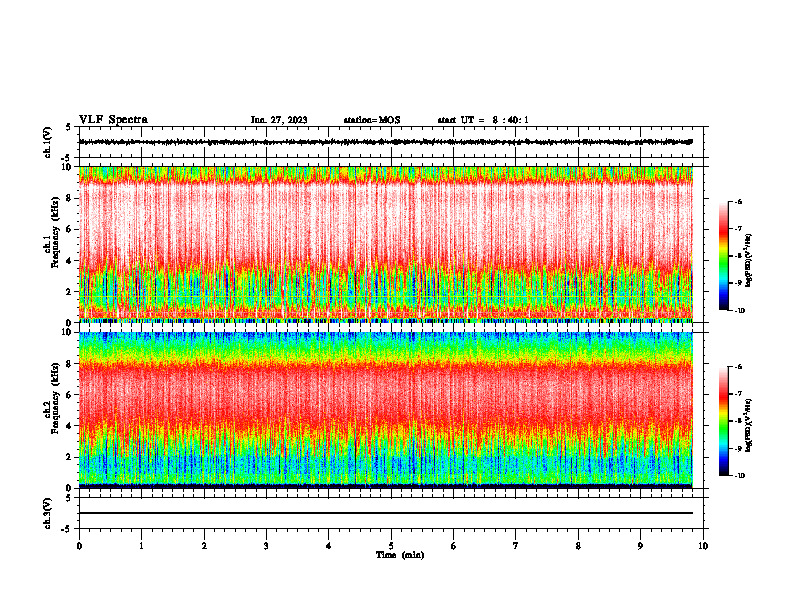Image resolution: width=792 pixels, height=612 pixels.
Task: Click the "-6" label on ch.1 color bar
Action: point(738,202)
